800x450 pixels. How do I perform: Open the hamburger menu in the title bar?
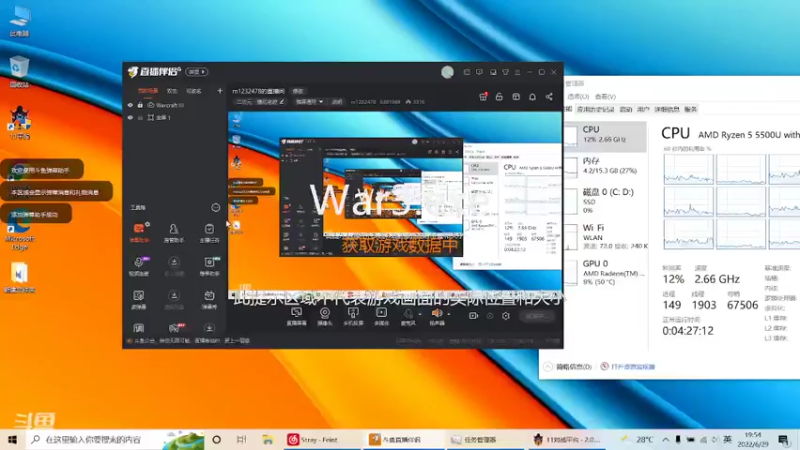coord(517,72)
